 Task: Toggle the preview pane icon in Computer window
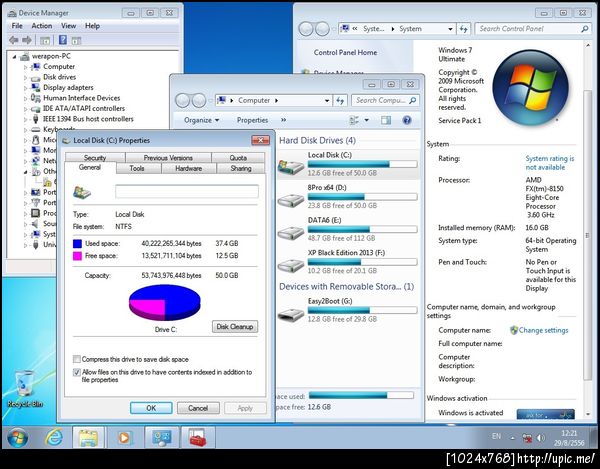click(386, 121)
